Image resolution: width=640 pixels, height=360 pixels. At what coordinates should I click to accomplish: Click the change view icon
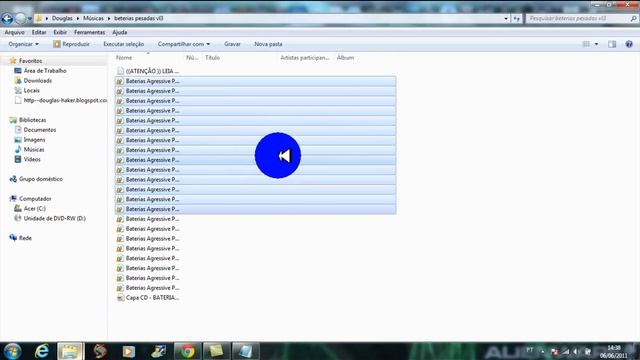point(586,44)
